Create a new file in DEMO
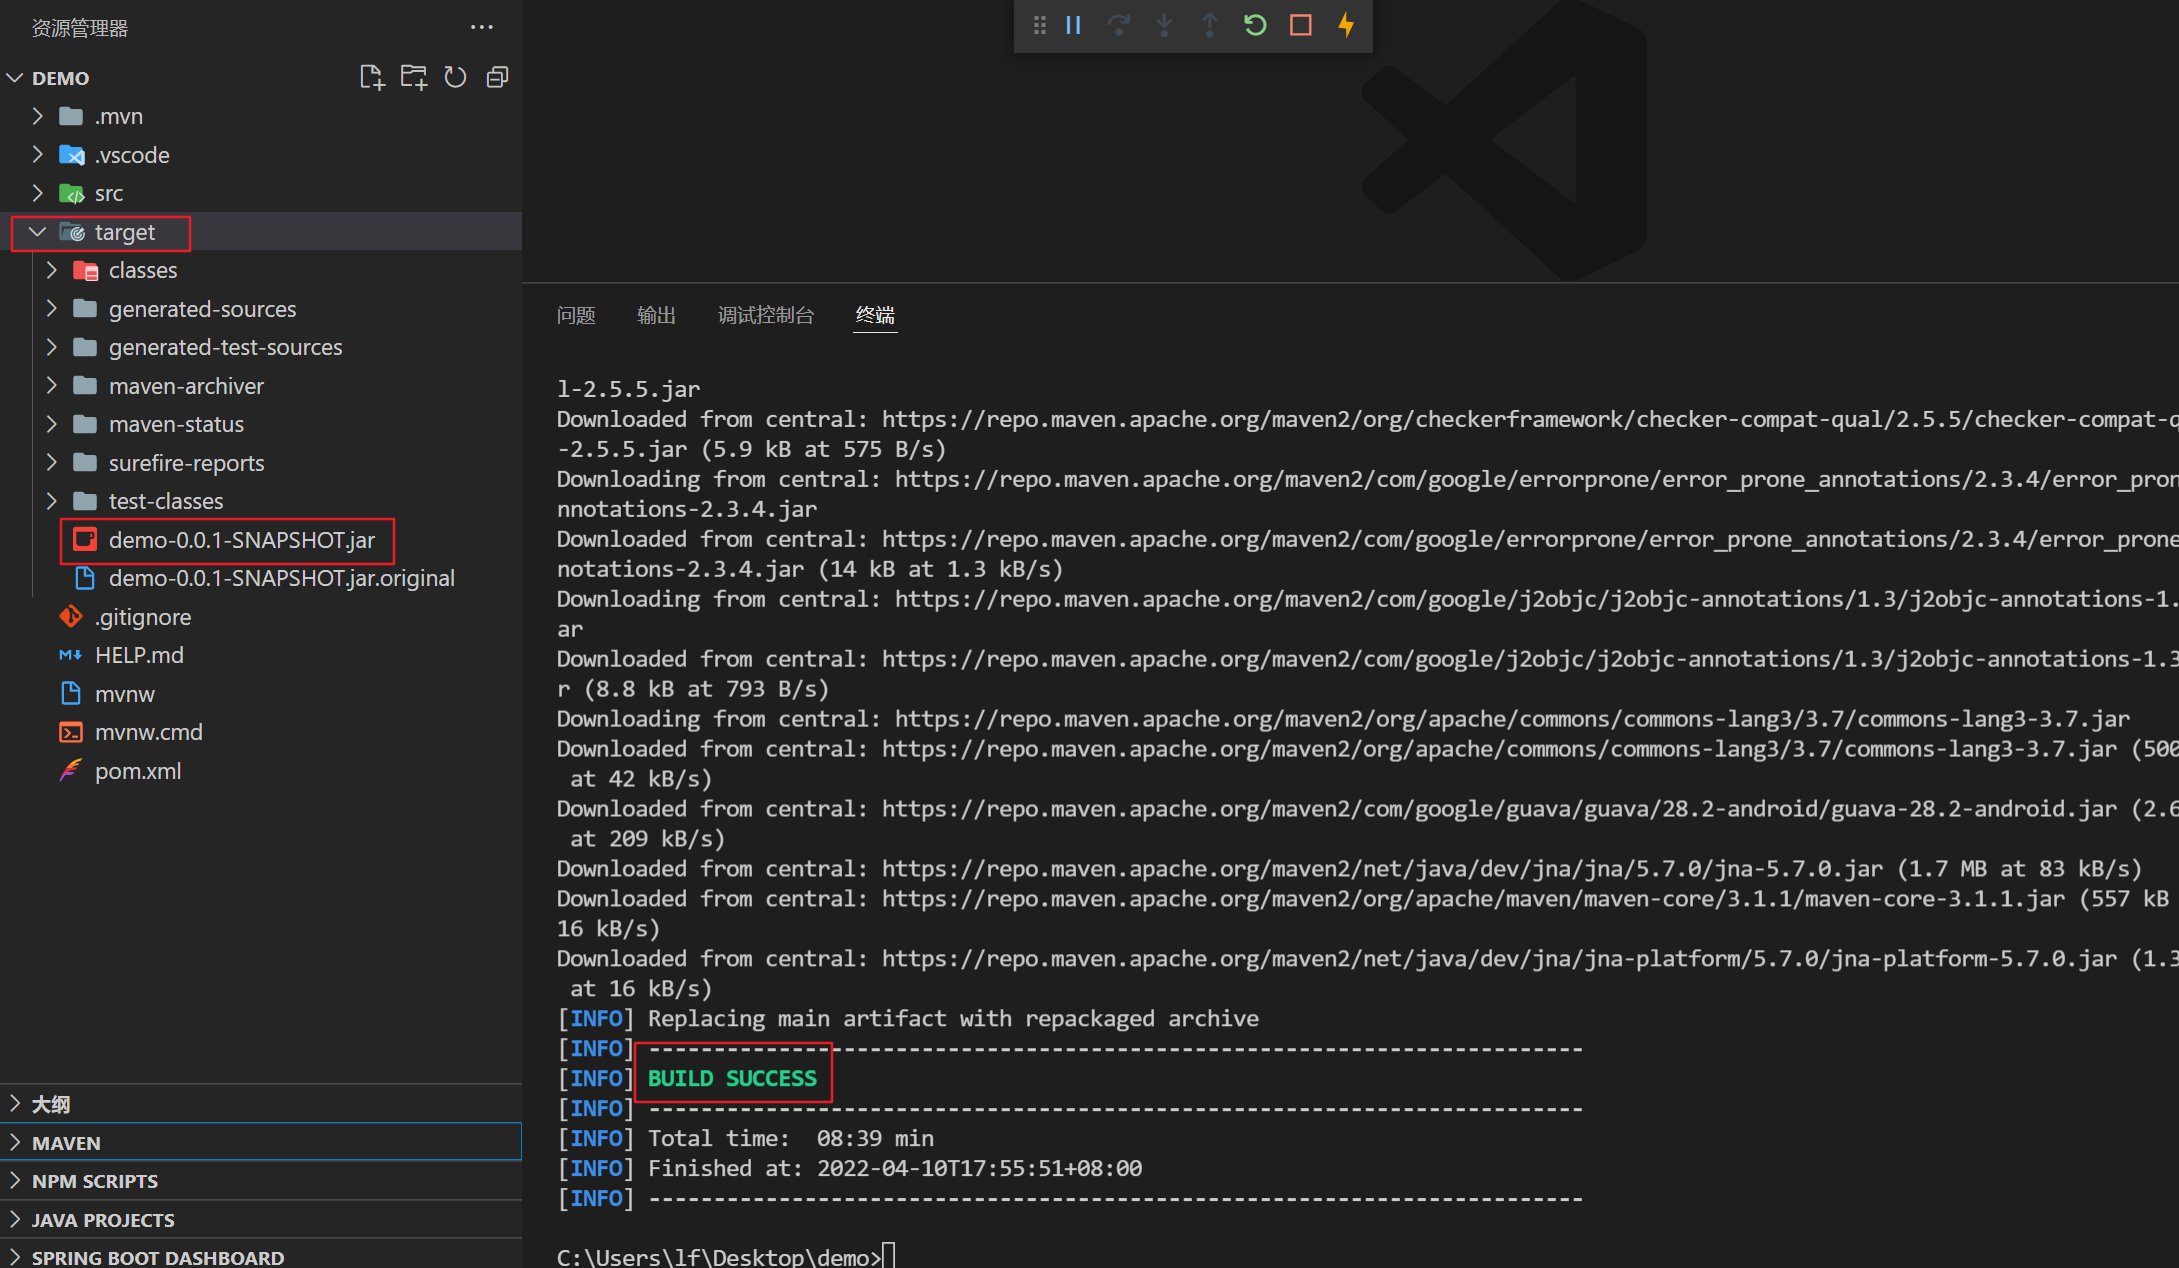This screenshot has height=1268, width=2179. pyautogui.click(x=371, y=77)
